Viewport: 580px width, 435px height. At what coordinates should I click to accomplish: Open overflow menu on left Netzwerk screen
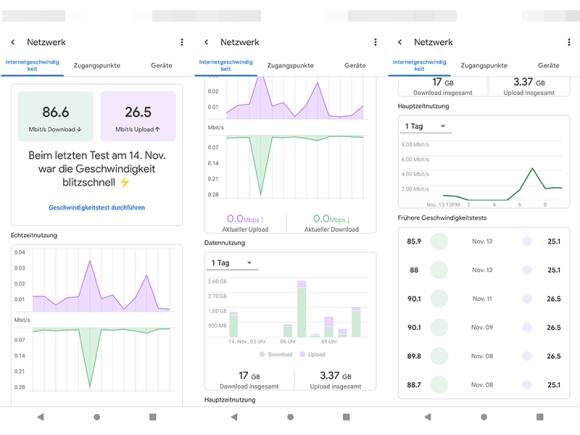182,42
